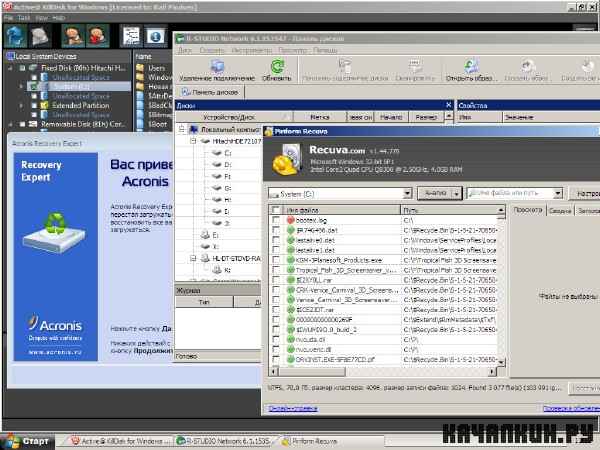Click the down arrow of Recuva list vertical scrollbar
This screenshot has height=450, width=600.
(x=501, y=362)
